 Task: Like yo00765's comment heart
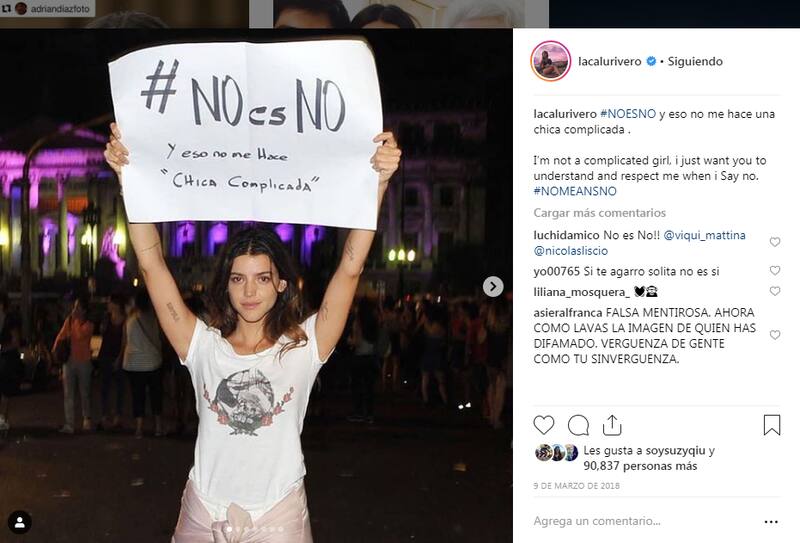point(775,270)
